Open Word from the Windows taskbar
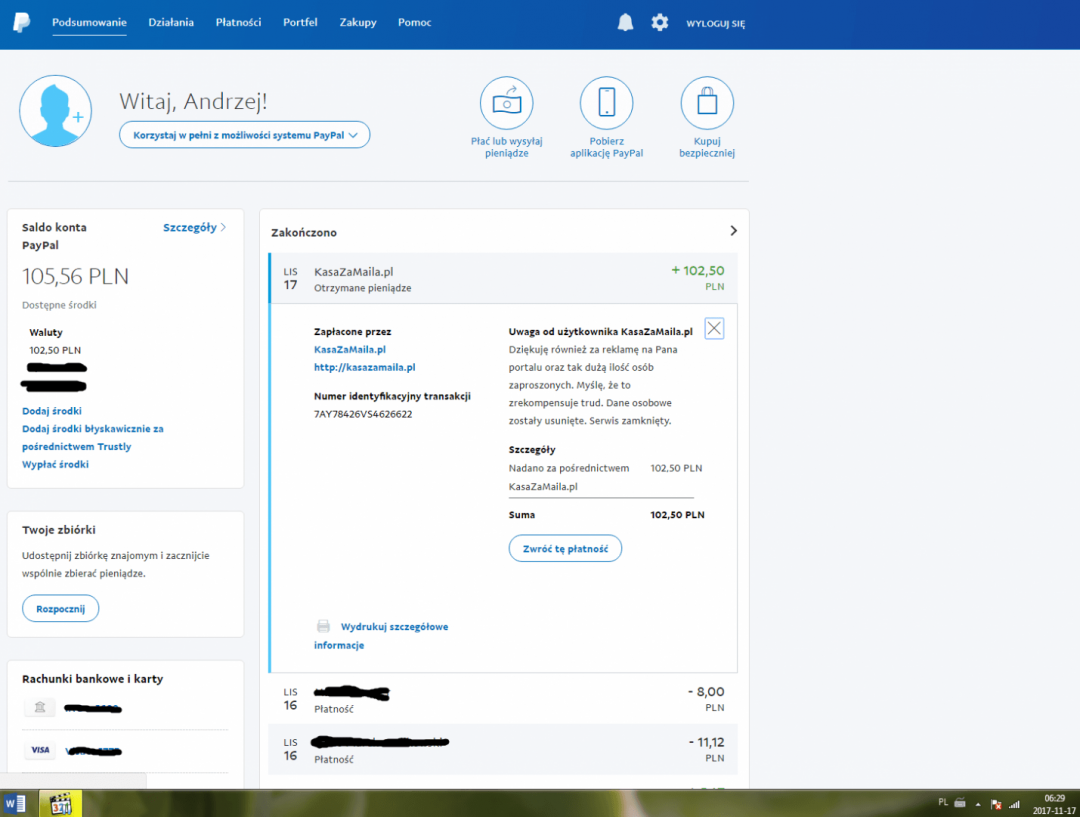Viewport: 1080px width, 817px height. point(16,803)
